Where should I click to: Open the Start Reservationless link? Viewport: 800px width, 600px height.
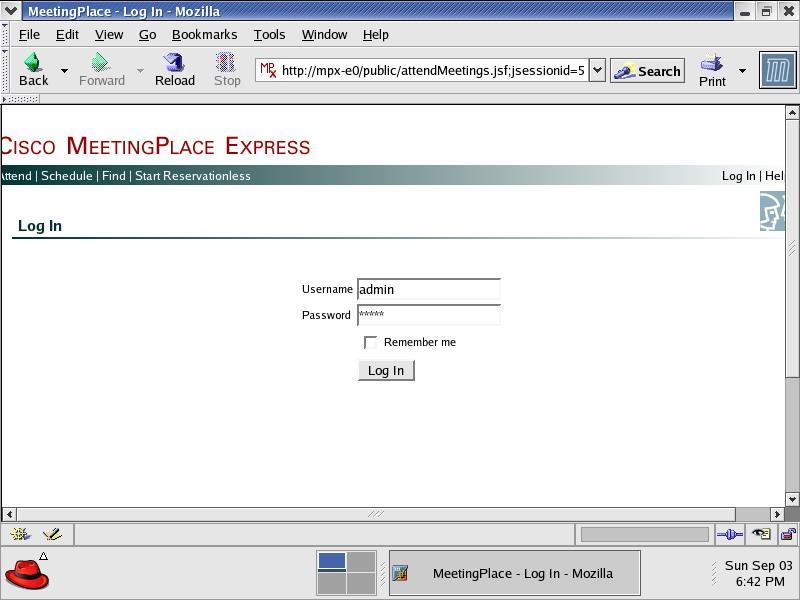[x=193, y=176]
